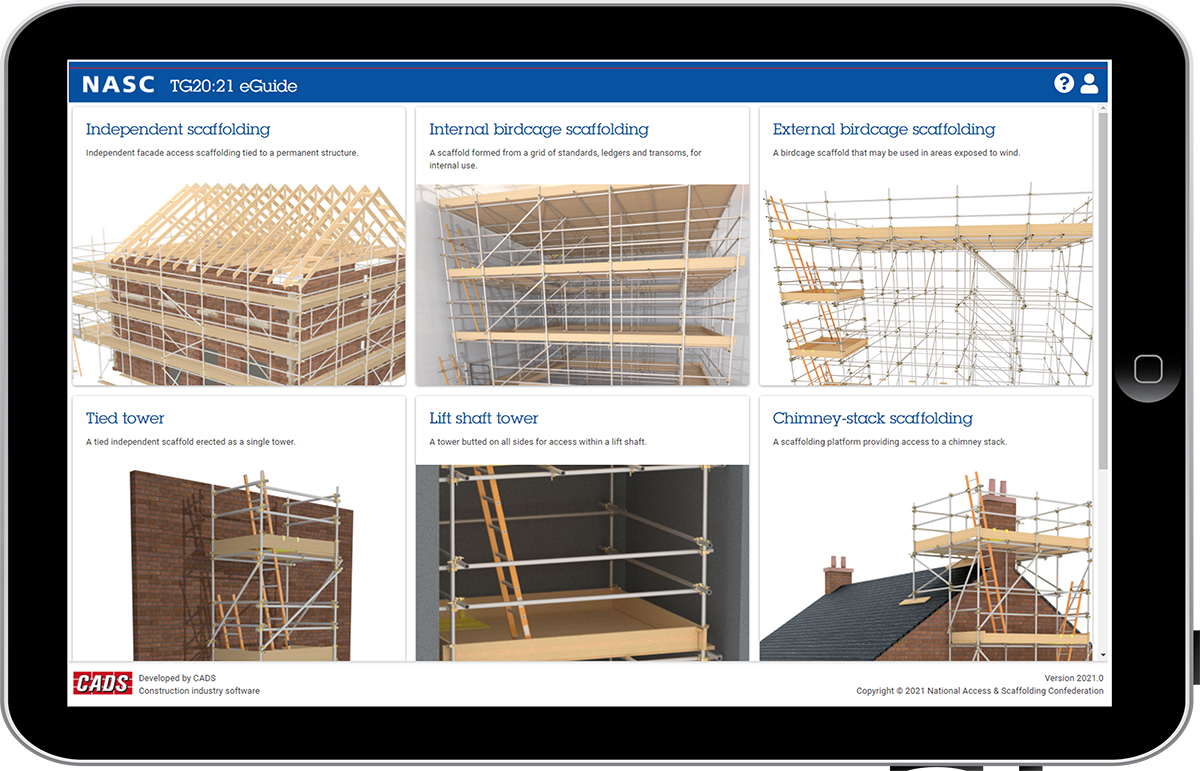Tap the tablet home button
The image size is (1200, 771).
(1148, 369)
